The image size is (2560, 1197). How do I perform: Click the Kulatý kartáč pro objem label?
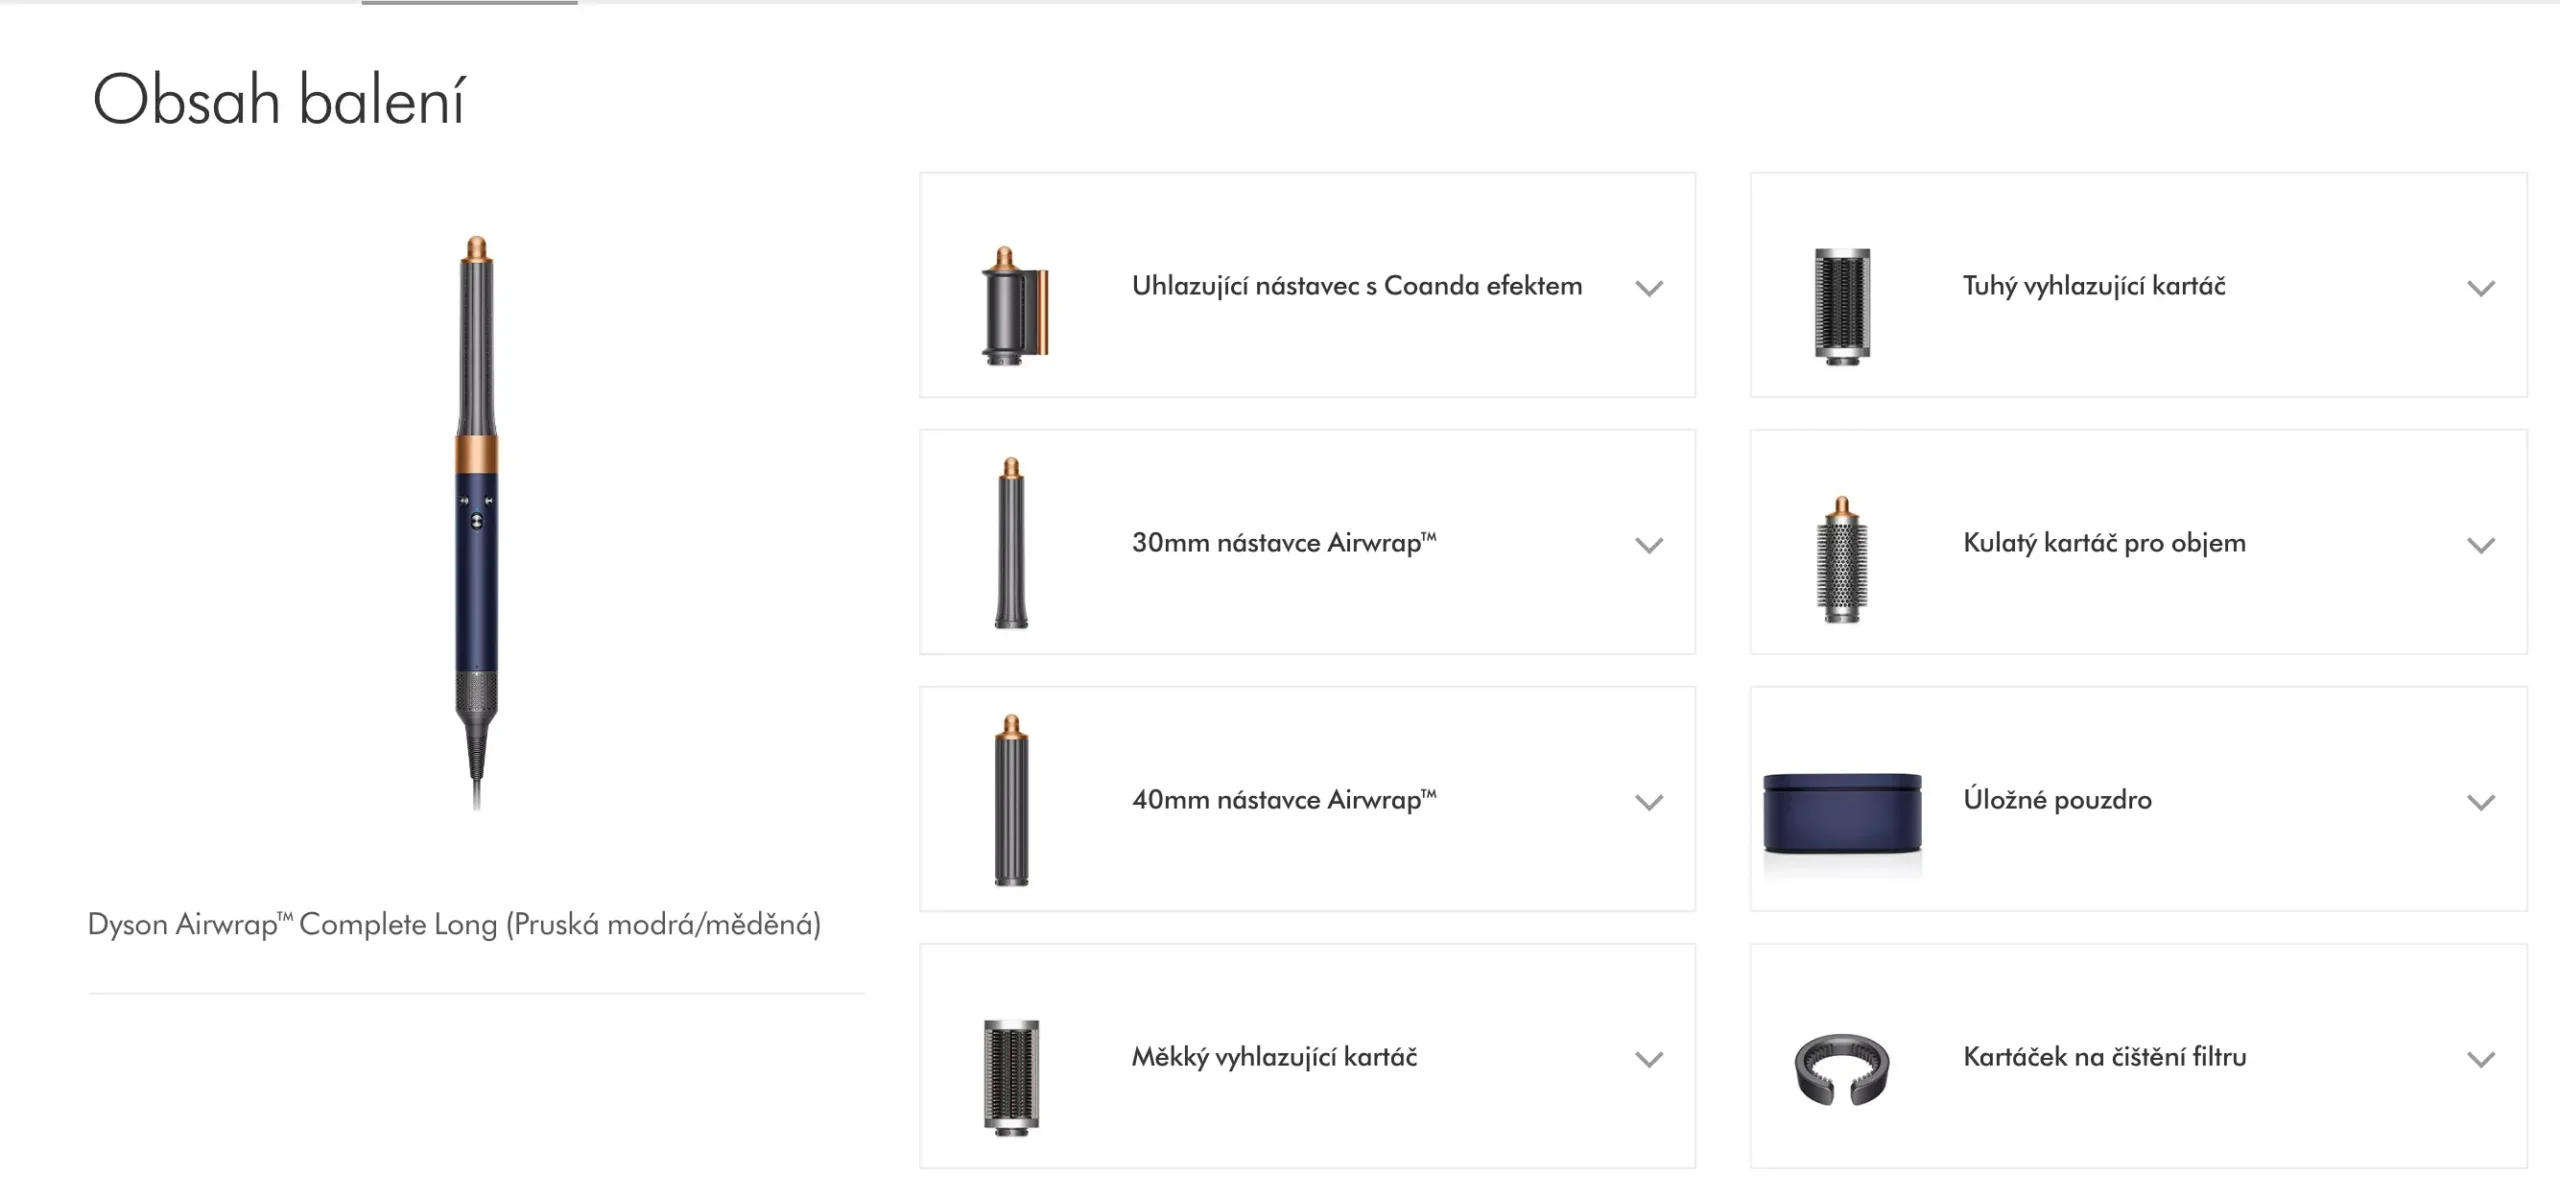pyautogui.click(x=2104, y=543)
